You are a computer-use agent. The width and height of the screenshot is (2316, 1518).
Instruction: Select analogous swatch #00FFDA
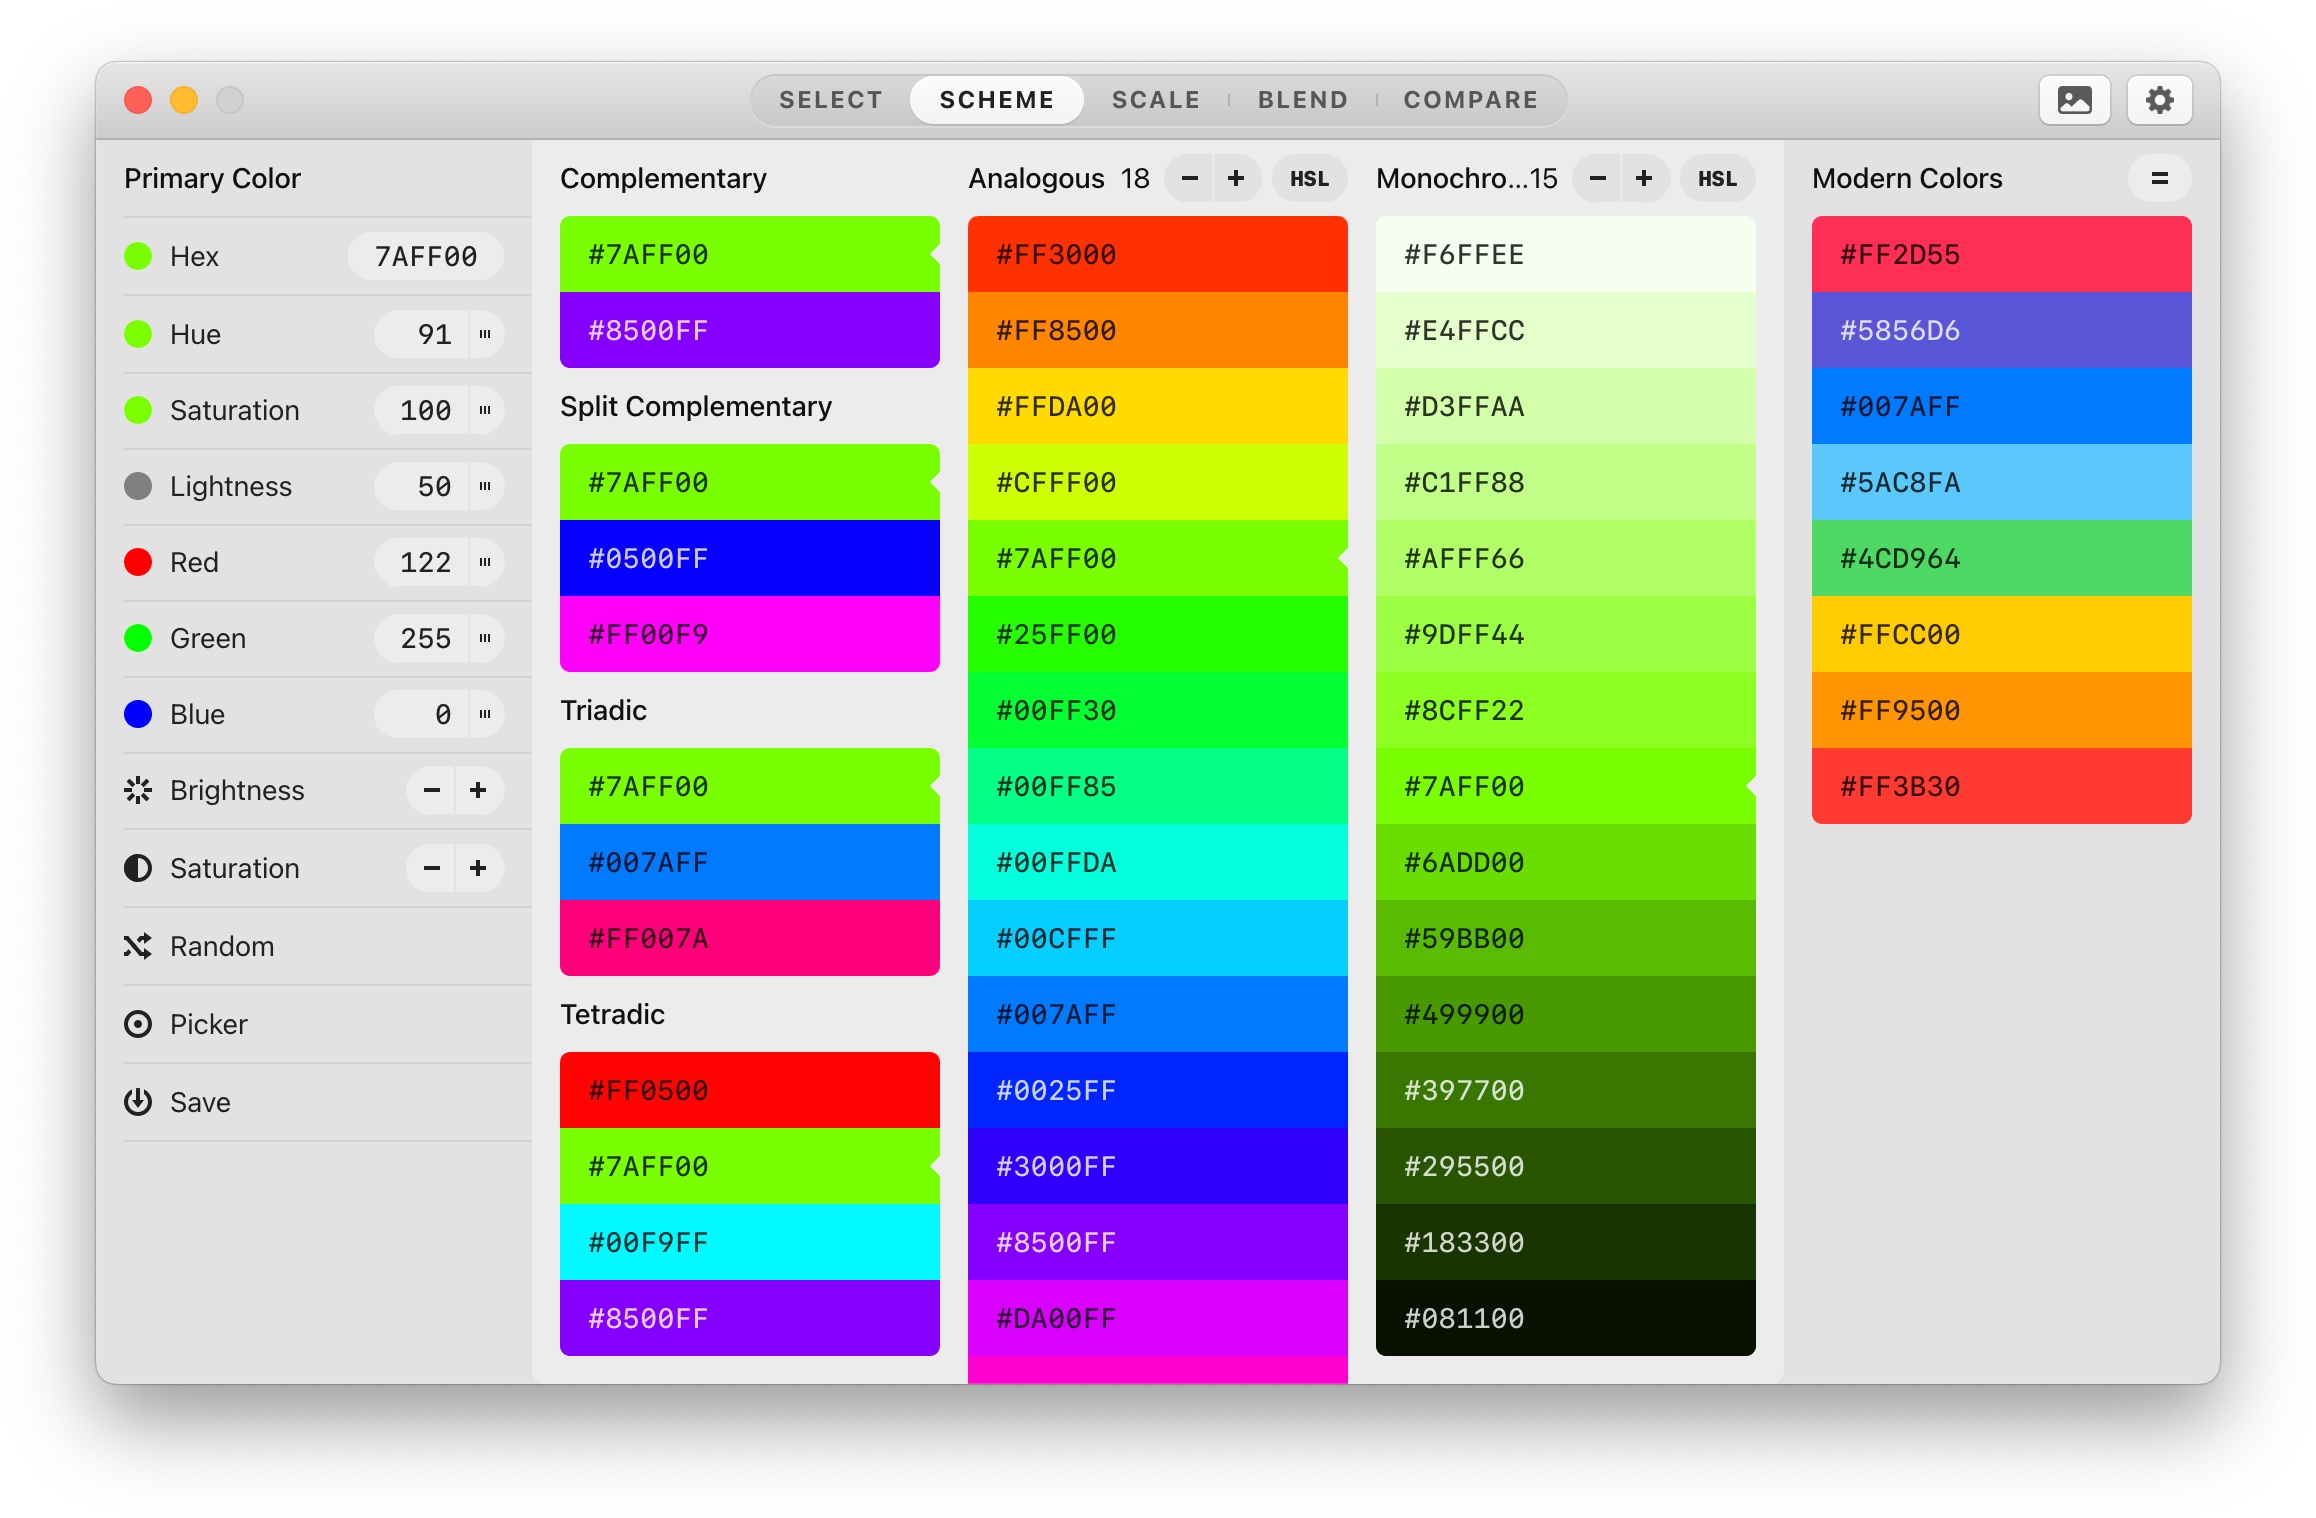tap(1157, 862)
